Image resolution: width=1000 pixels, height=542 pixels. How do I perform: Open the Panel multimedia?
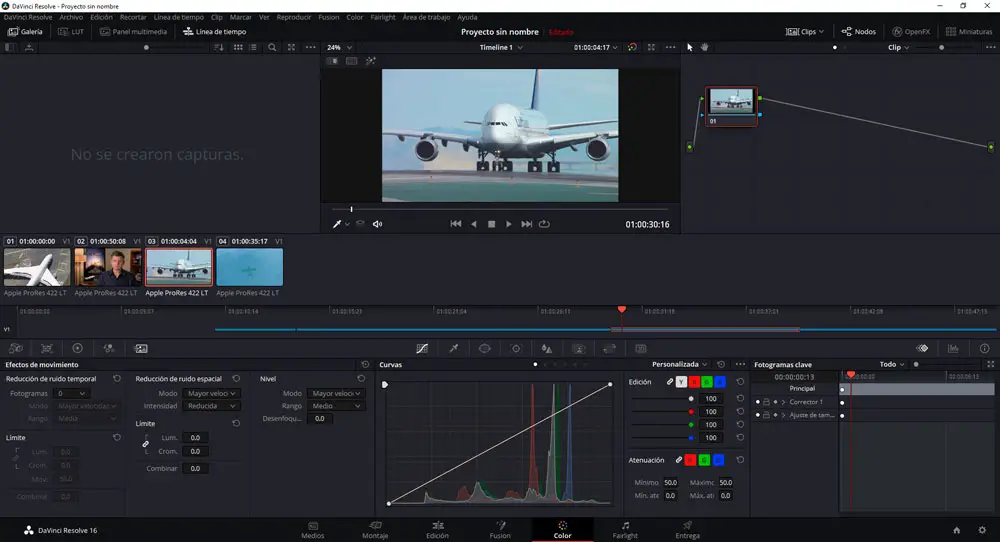click(x=133, y=31)
